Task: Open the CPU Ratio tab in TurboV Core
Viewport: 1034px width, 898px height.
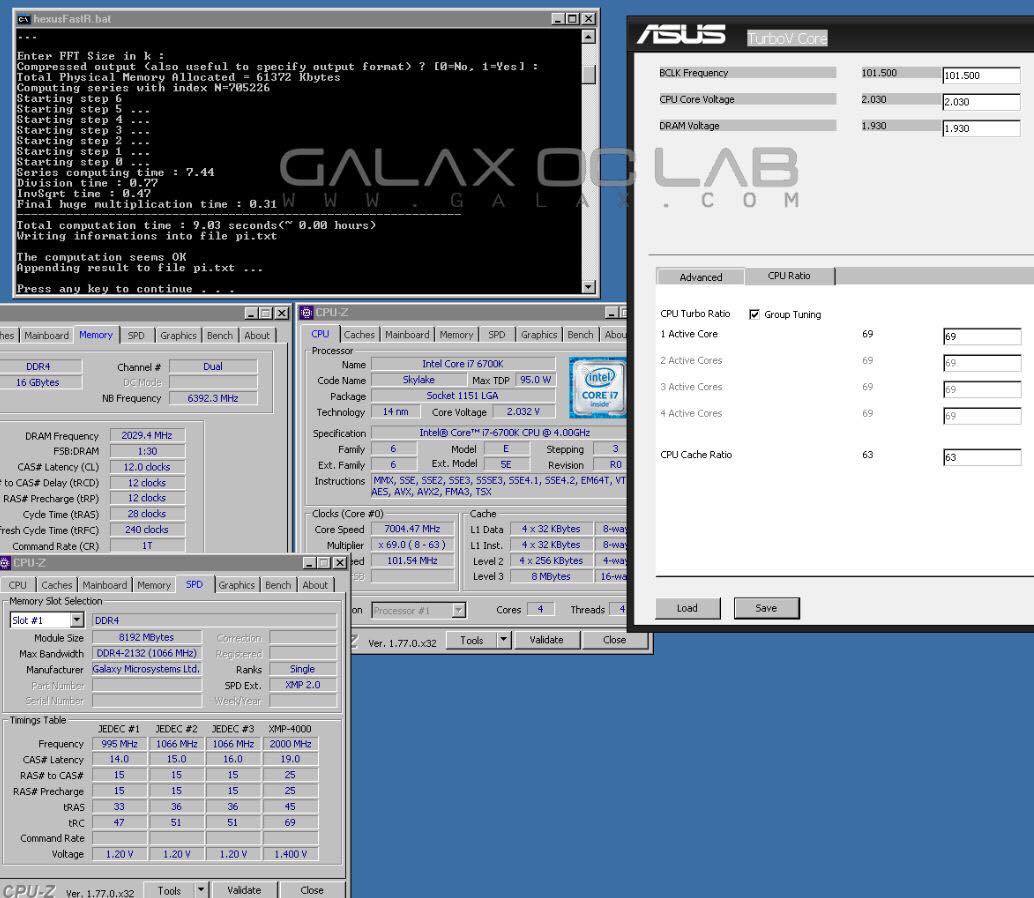Action: coord(789,276)
